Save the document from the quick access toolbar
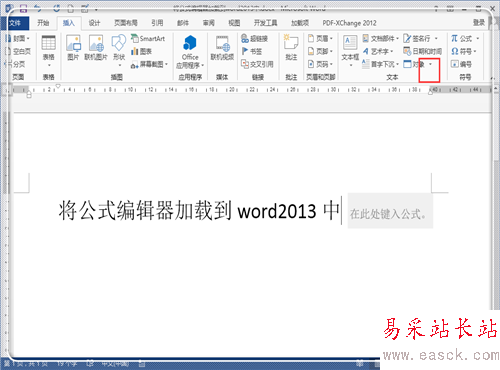 23,8
